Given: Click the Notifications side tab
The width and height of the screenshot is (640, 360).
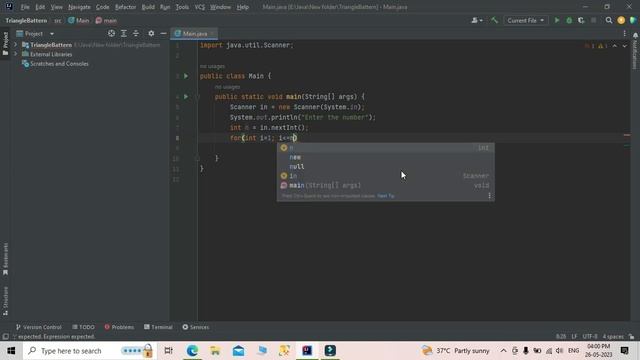Looking at the screenshot, I should click(x=635, y=52).
